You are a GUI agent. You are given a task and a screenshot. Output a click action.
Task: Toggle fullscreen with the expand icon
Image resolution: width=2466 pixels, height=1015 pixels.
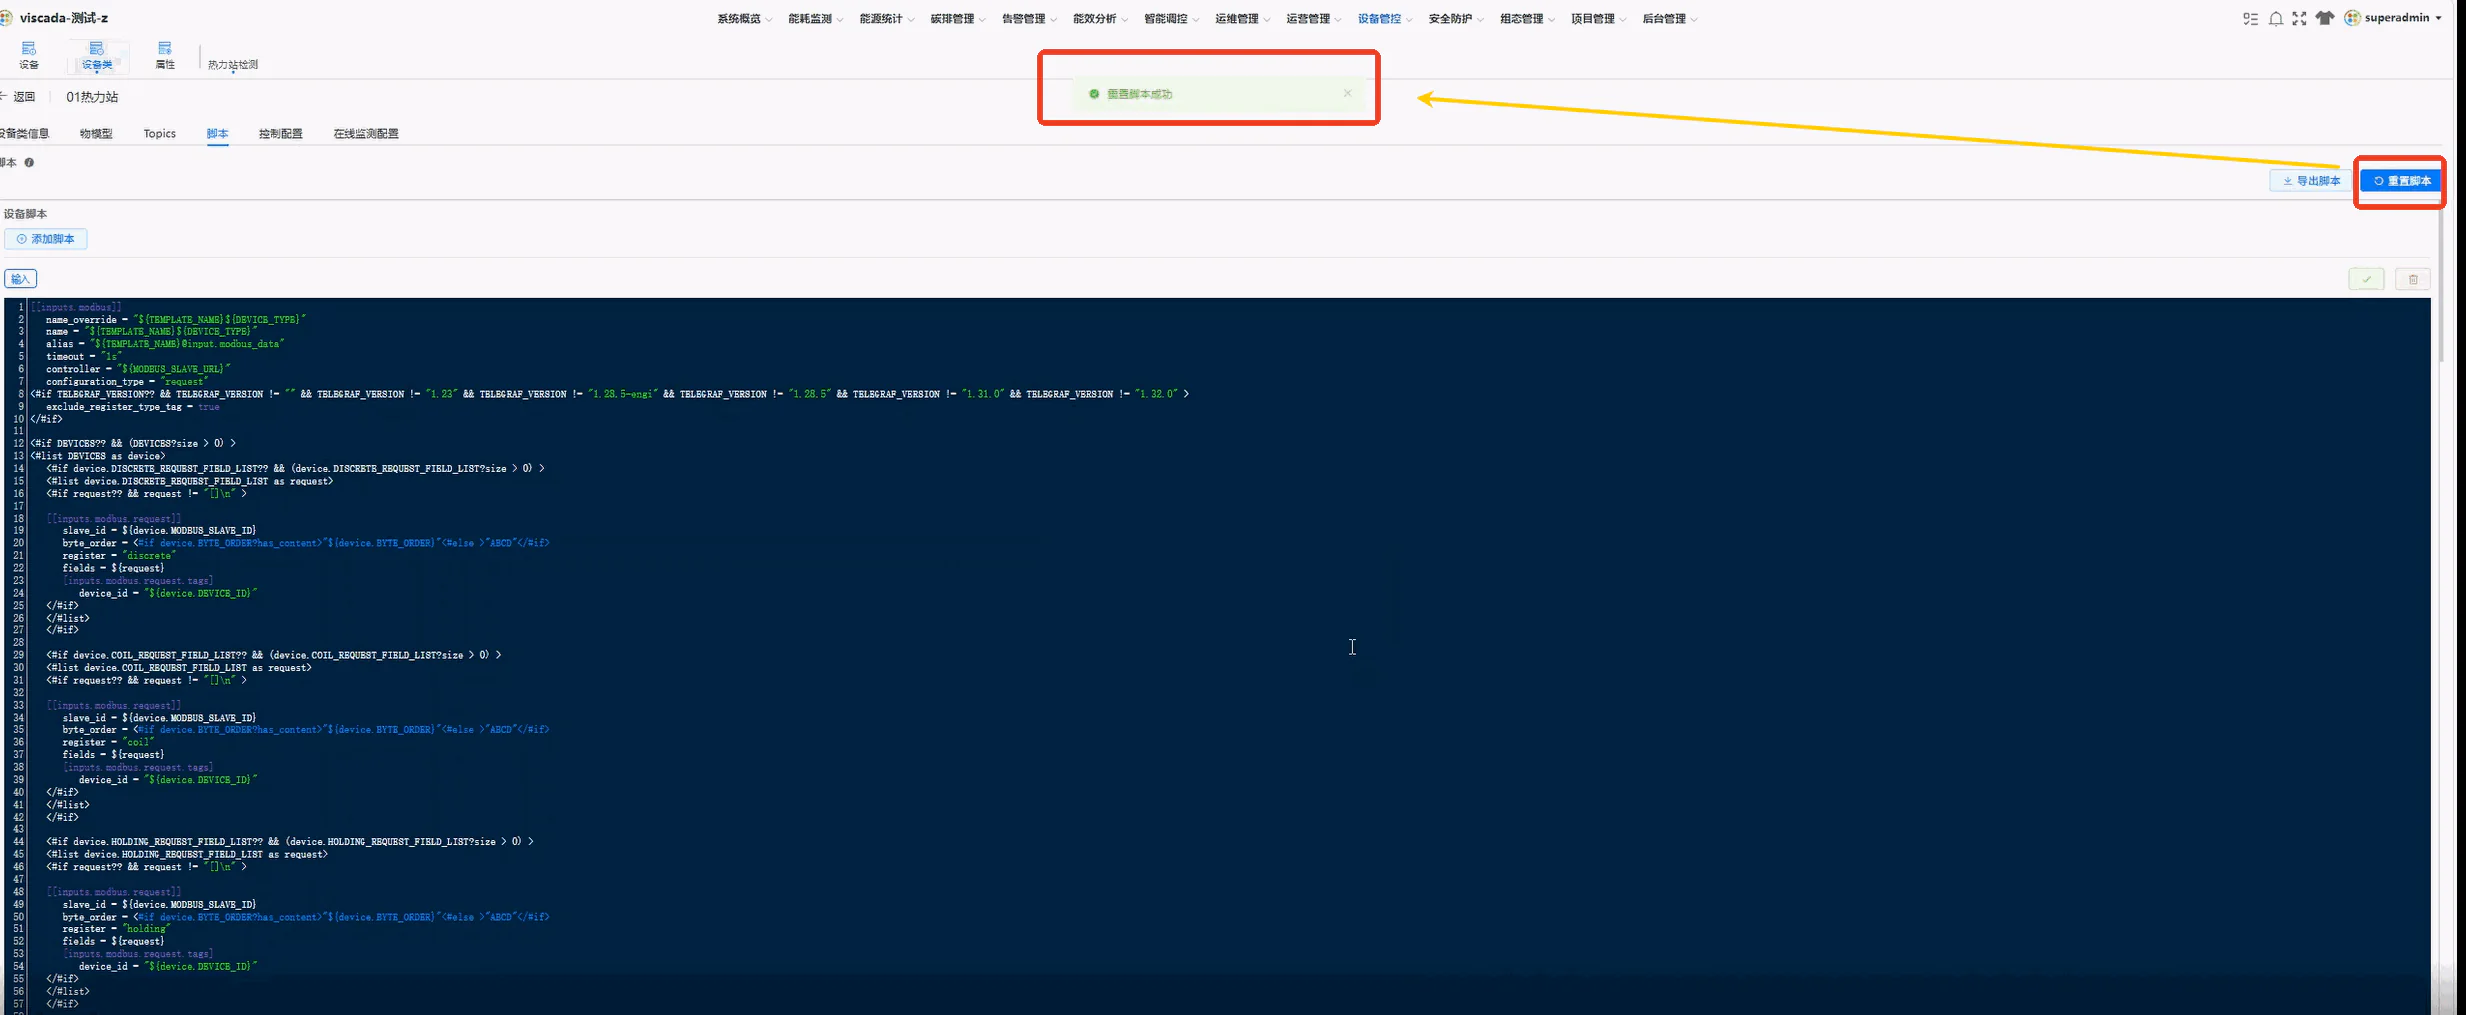pos(2299,18)
